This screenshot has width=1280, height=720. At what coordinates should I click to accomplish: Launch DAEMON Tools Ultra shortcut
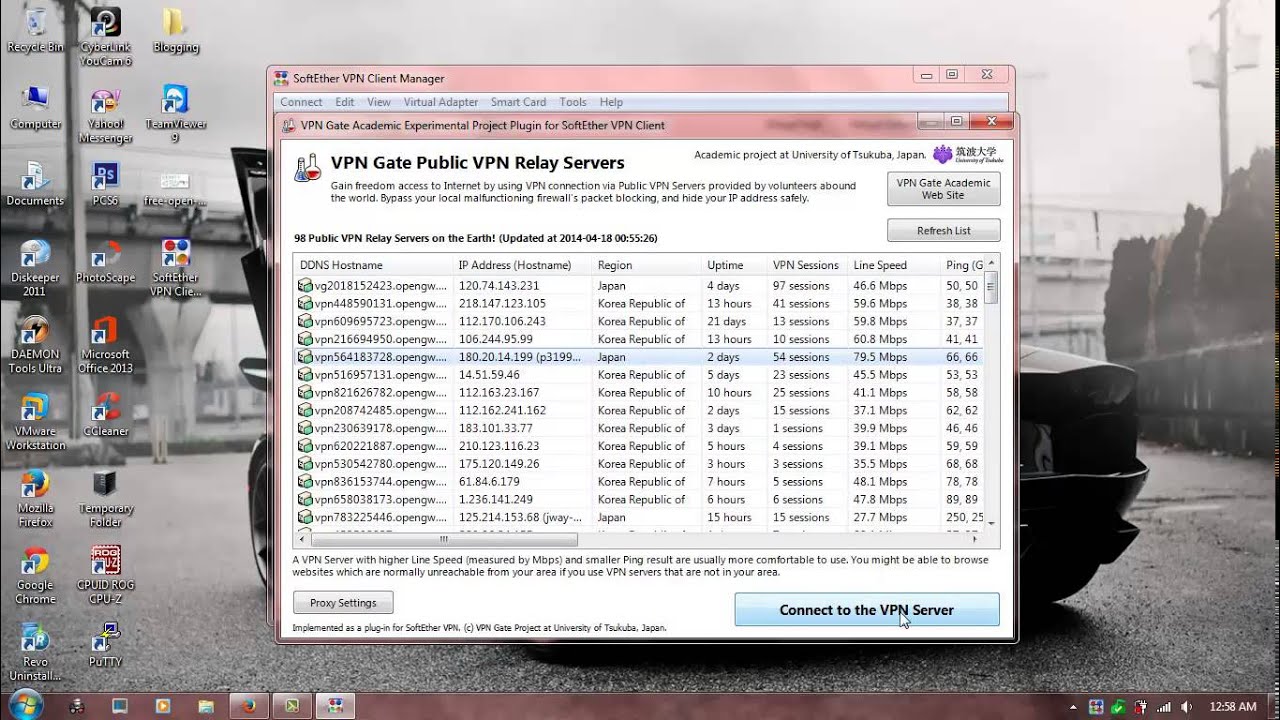[x=35, y=344]
